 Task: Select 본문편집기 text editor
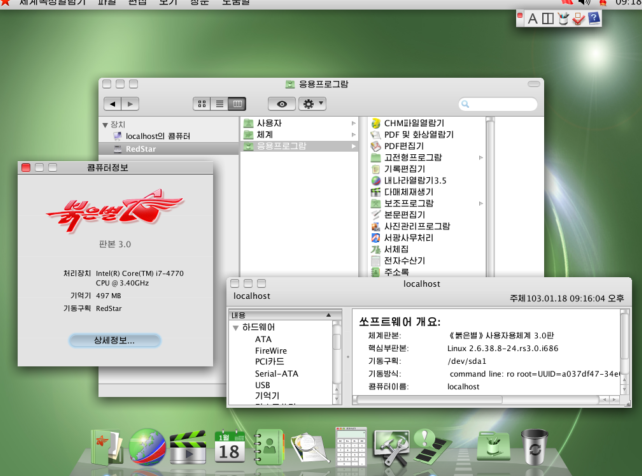(398, 215)
